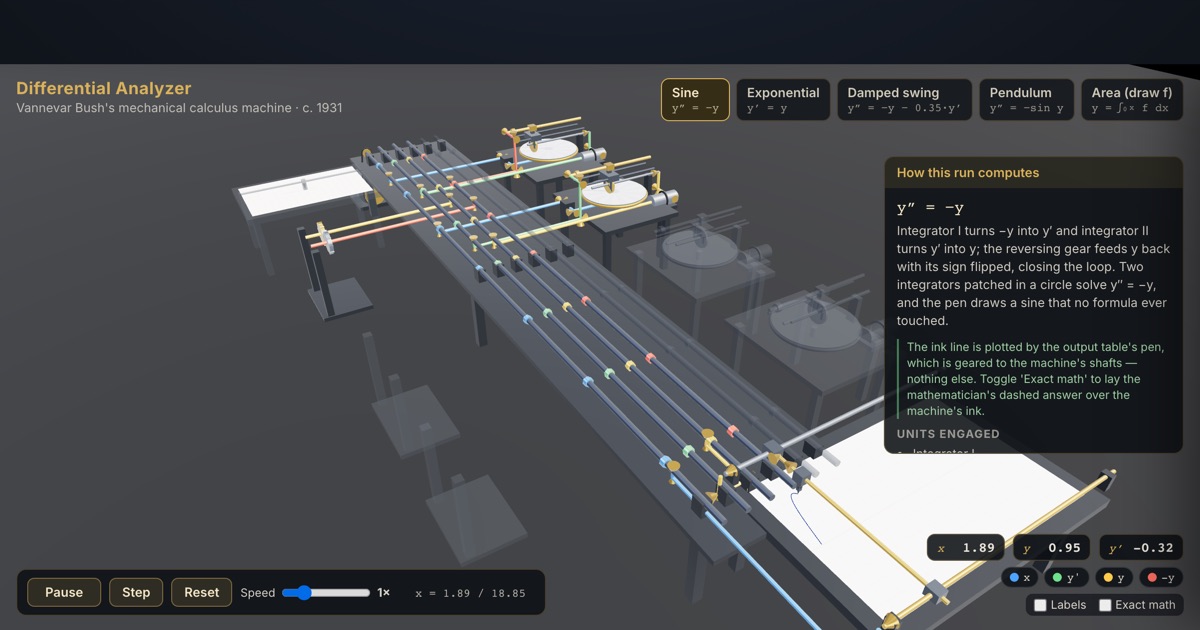
Task: Click the green ink line note paragraph
Action: pyautogui.click(x=1035, y=379)
